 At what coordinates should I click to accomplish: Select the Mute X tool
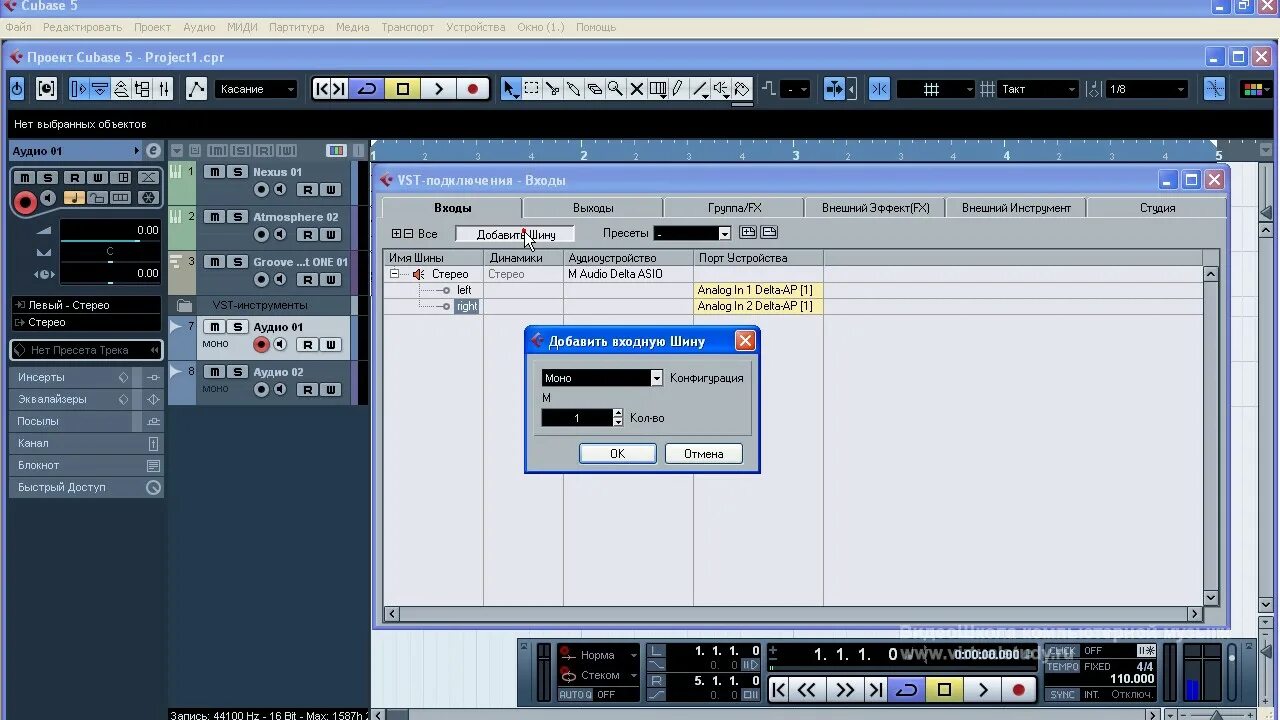point(637,89)
